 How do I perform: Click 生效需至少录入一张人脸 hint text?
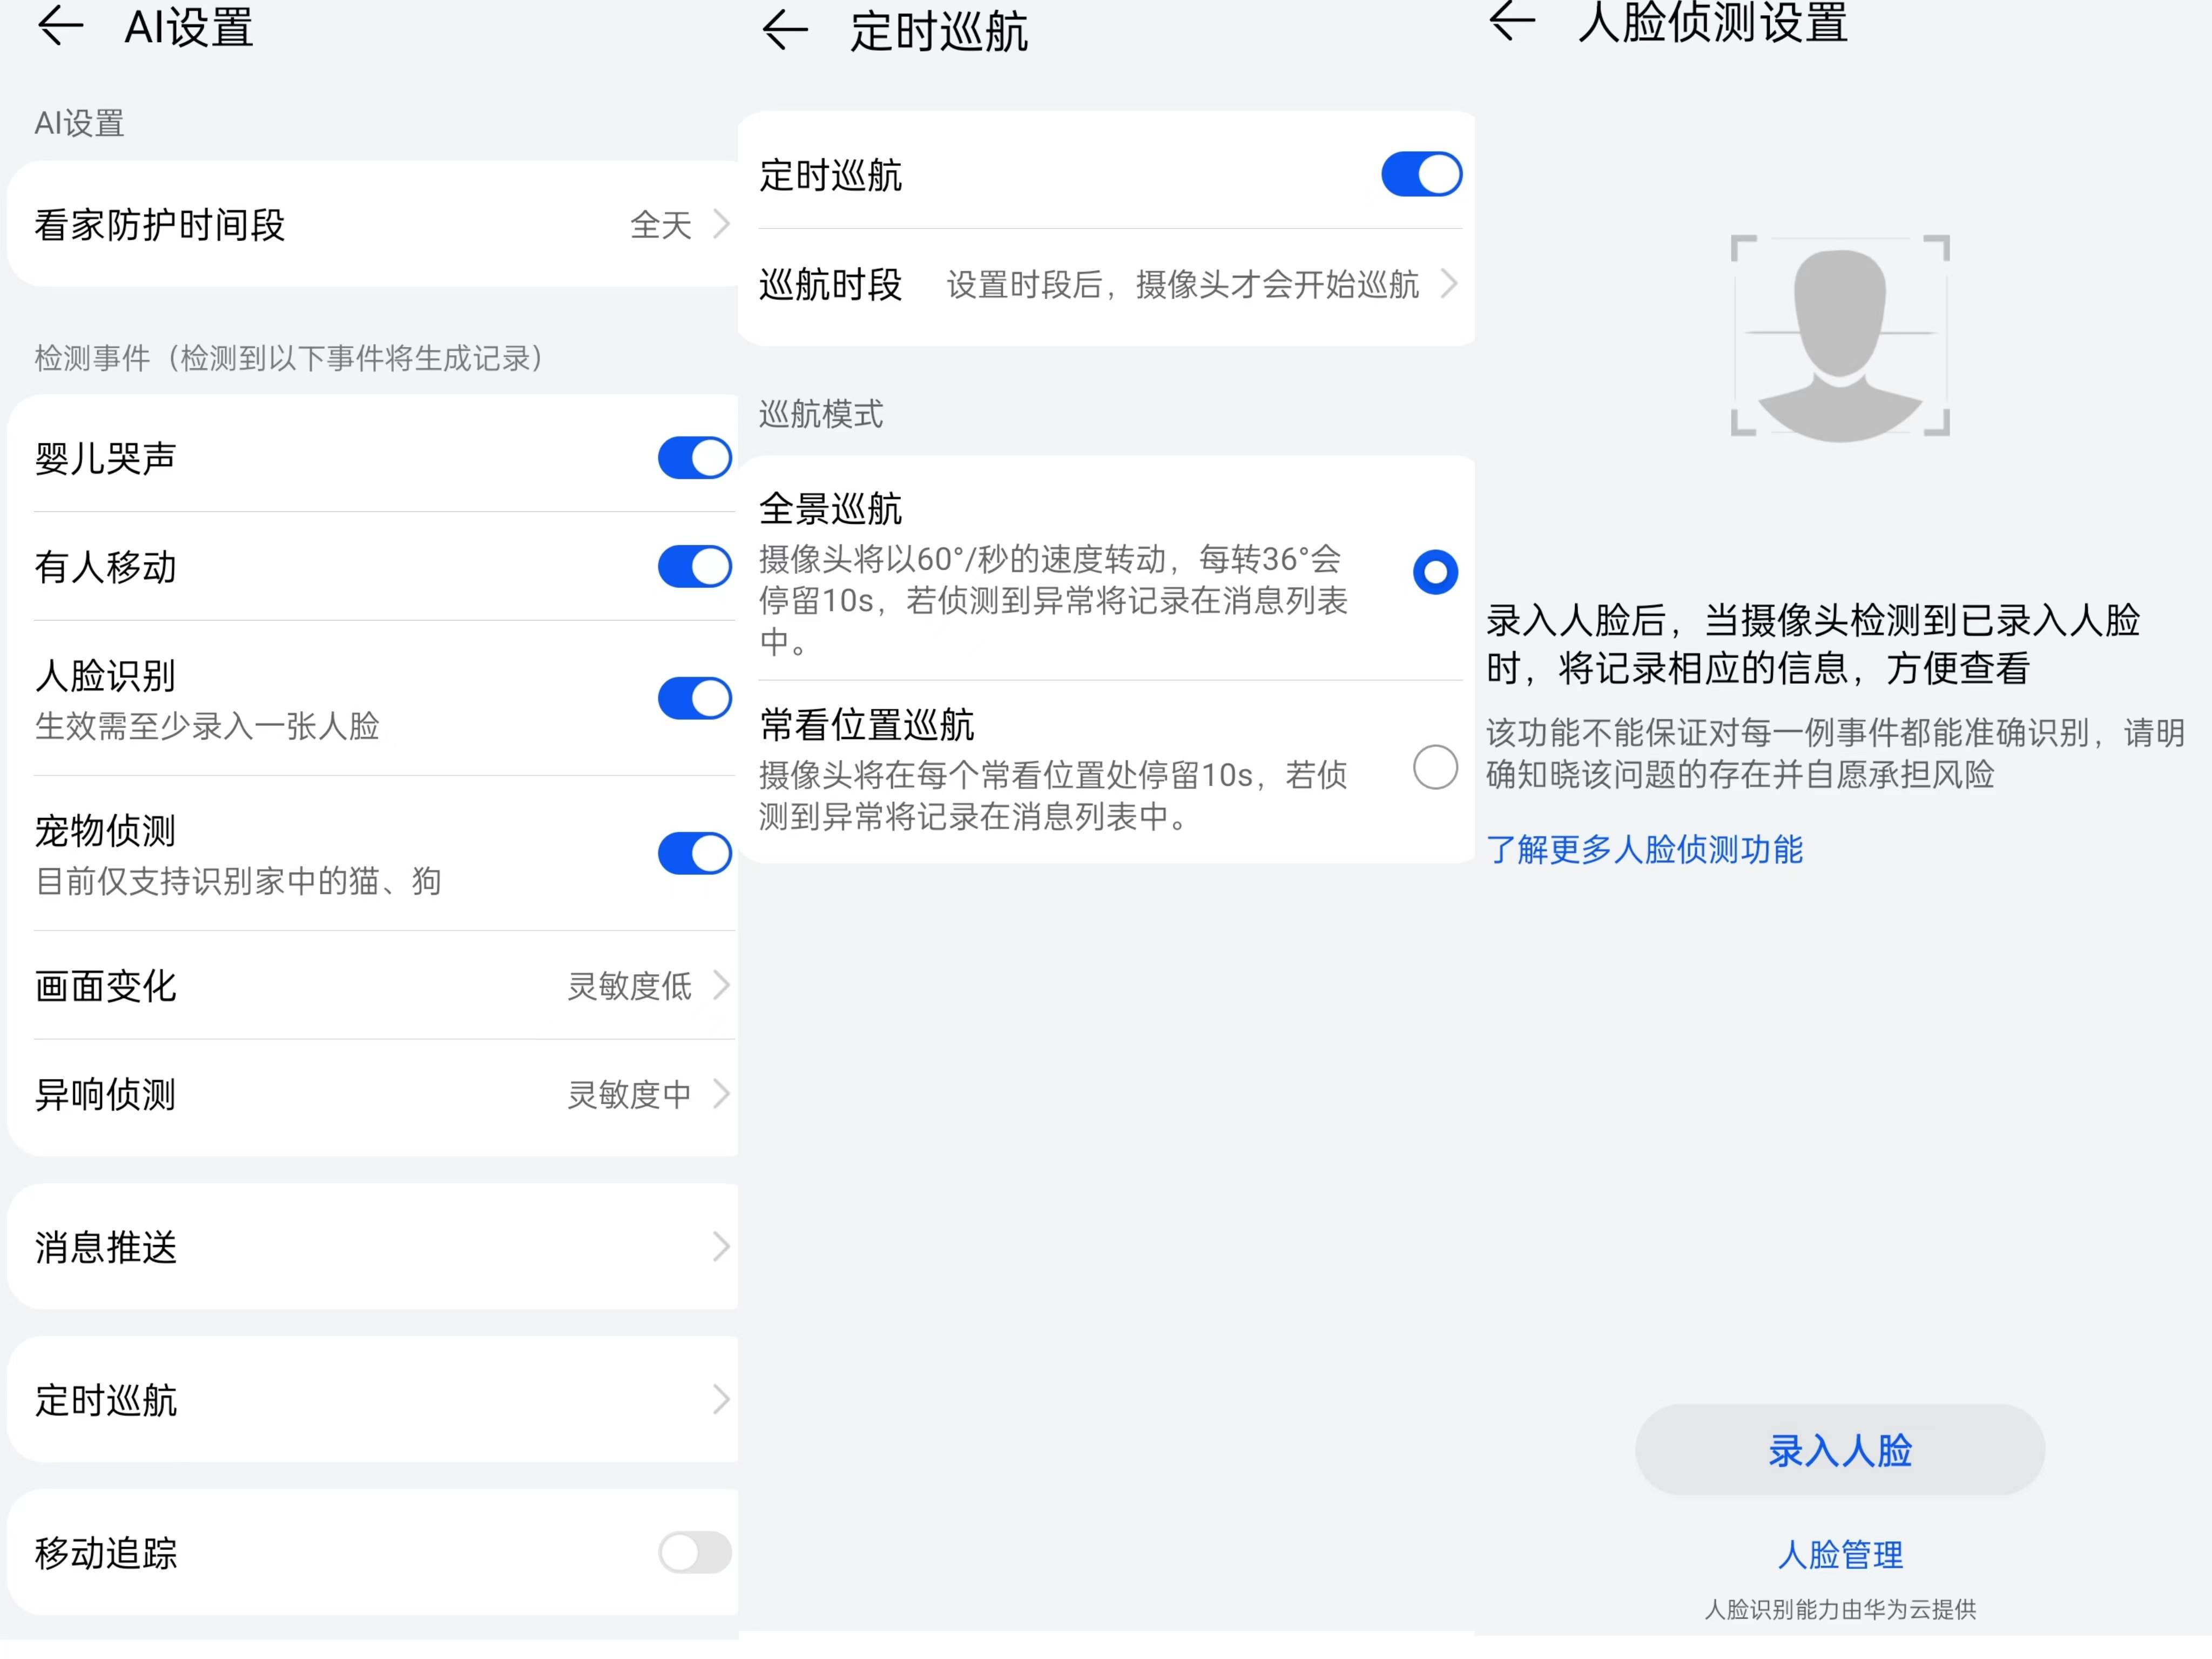(207, 726)
